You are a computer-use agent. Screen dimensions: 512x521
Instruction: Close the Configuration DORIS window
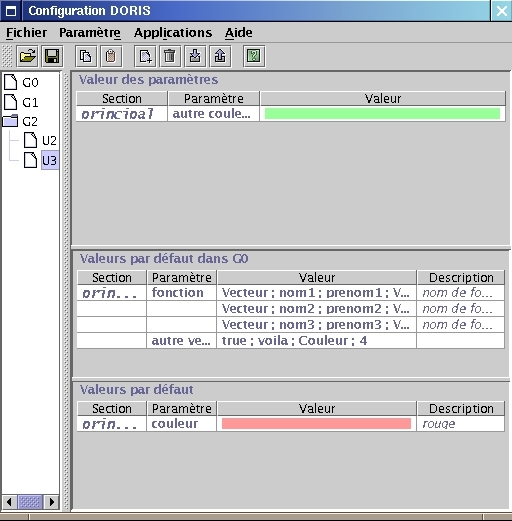[501, 11]
